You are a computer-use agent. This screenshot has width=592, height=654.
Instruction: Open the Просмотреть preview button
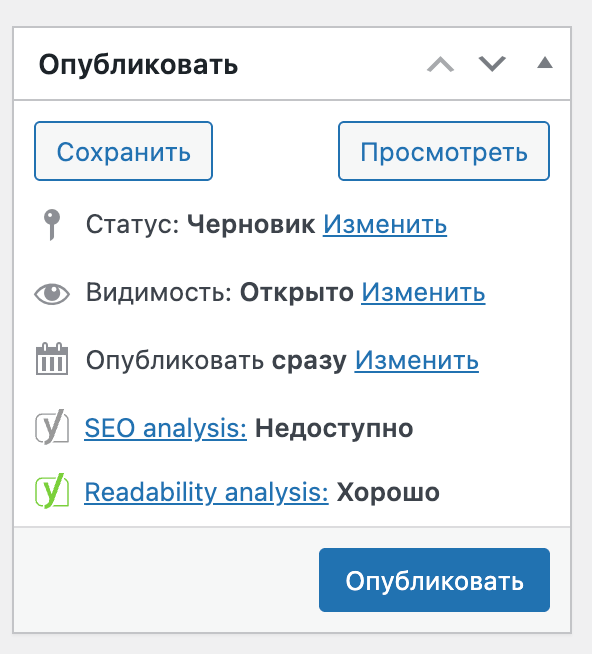coord(444,151)
